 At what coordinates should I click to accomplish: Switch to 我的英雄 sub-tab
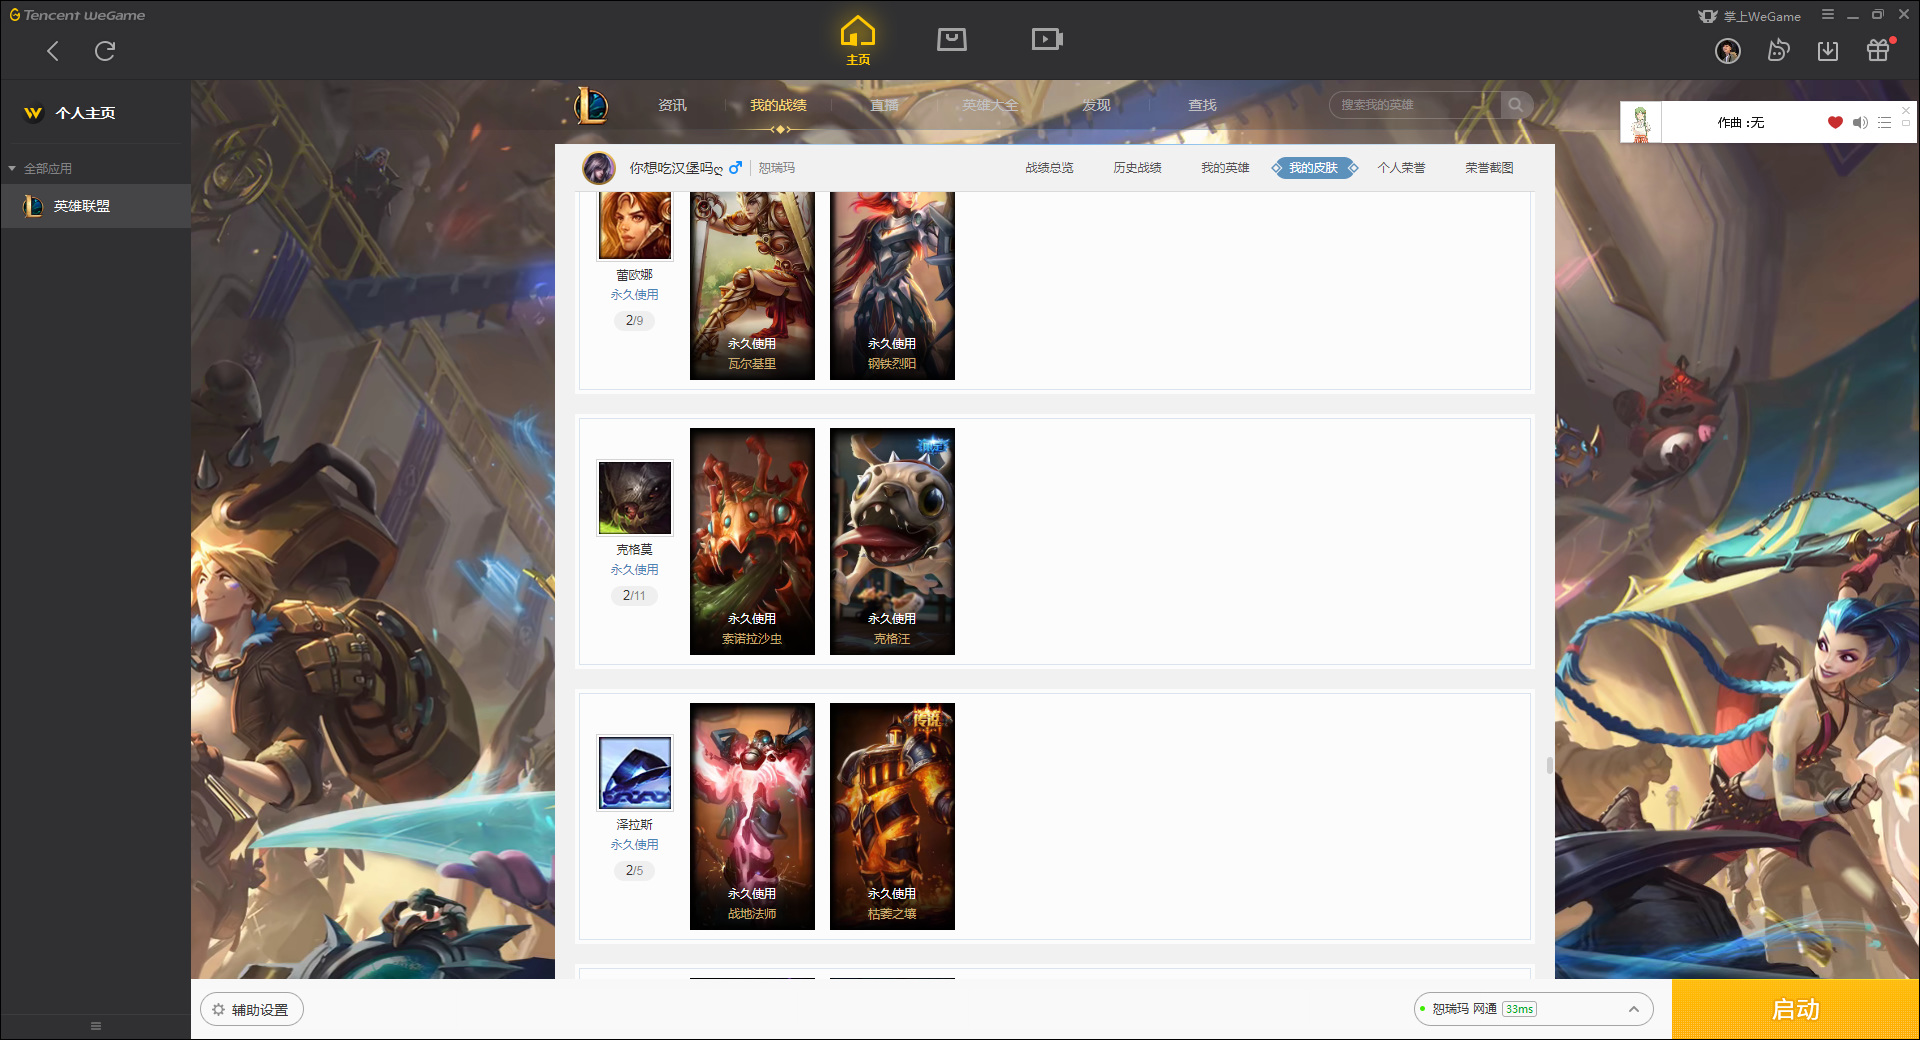(1225, 168)
